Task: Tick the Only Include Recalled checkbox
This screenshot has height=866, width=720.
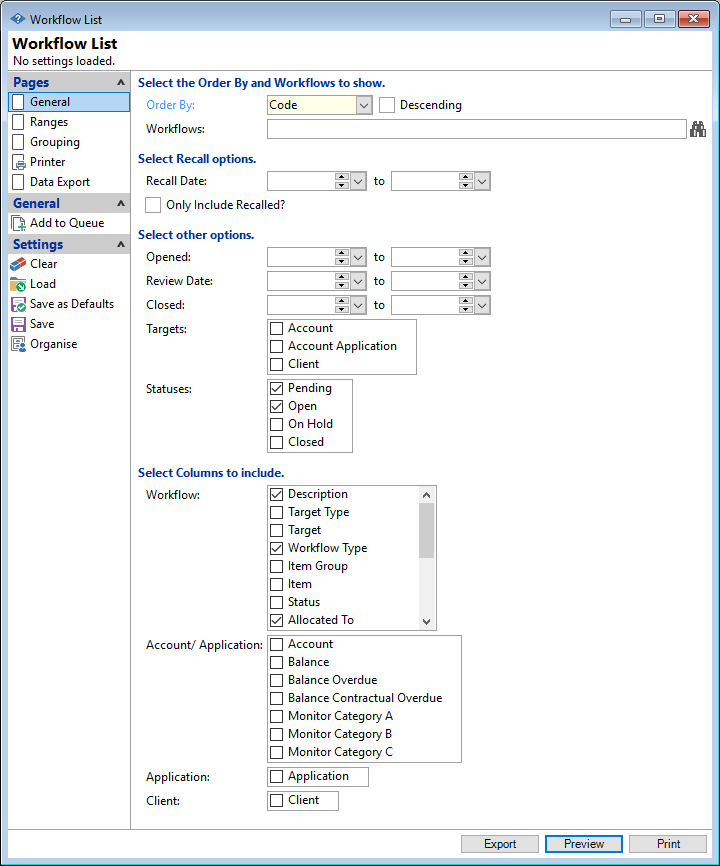Action: 153,205
